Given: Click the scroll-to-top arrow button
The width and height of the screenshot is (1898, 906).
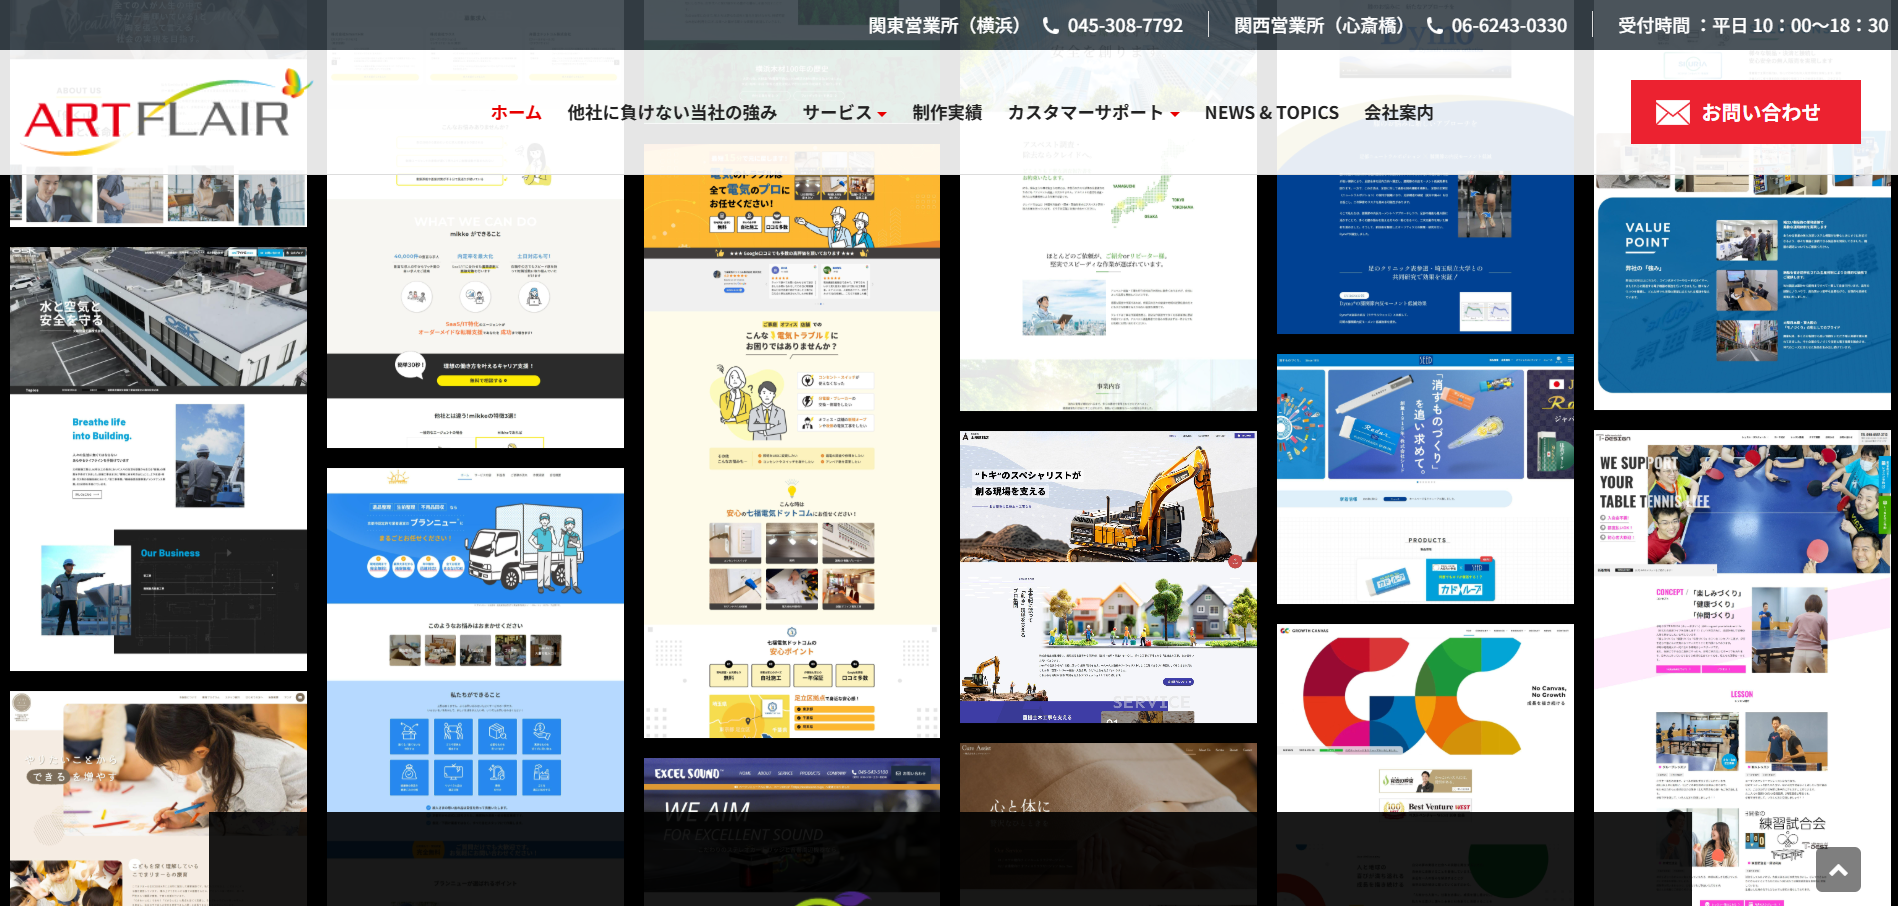Looking at the screenshot, I should click(1838, 869).
